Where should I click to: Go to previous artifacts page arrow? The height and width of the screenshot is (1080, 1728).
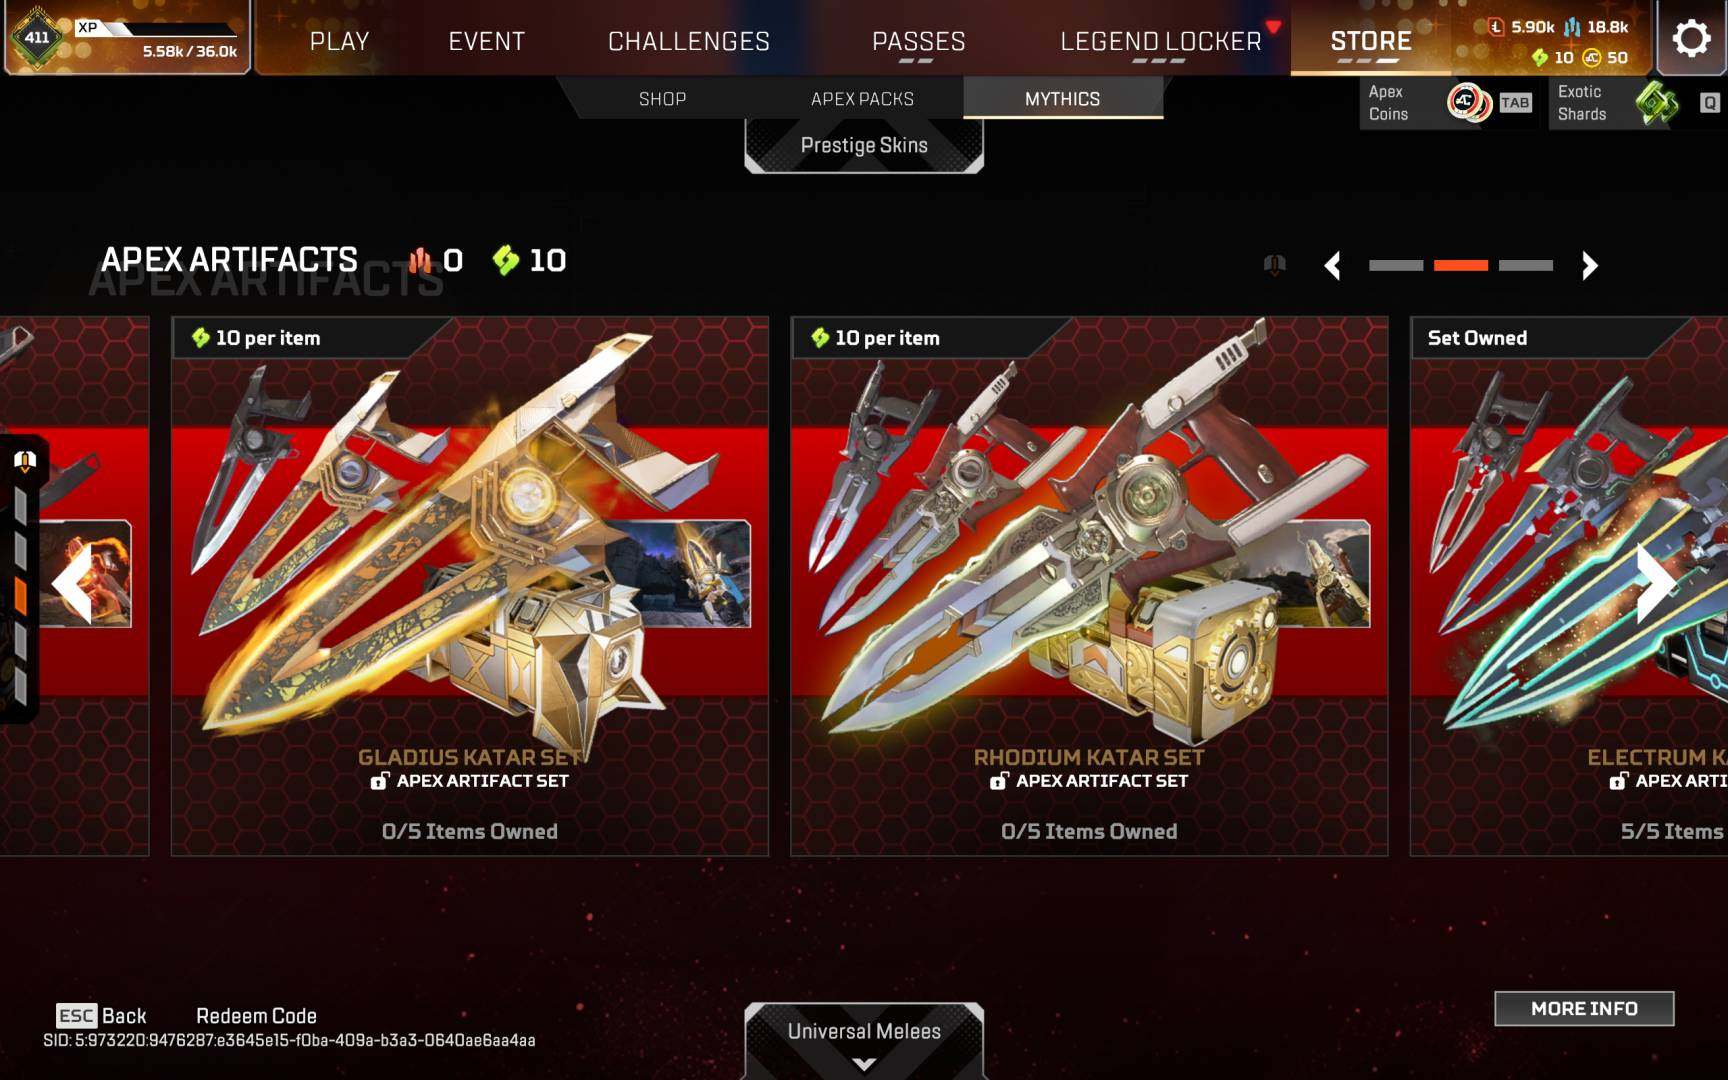tap(1332, 266)
